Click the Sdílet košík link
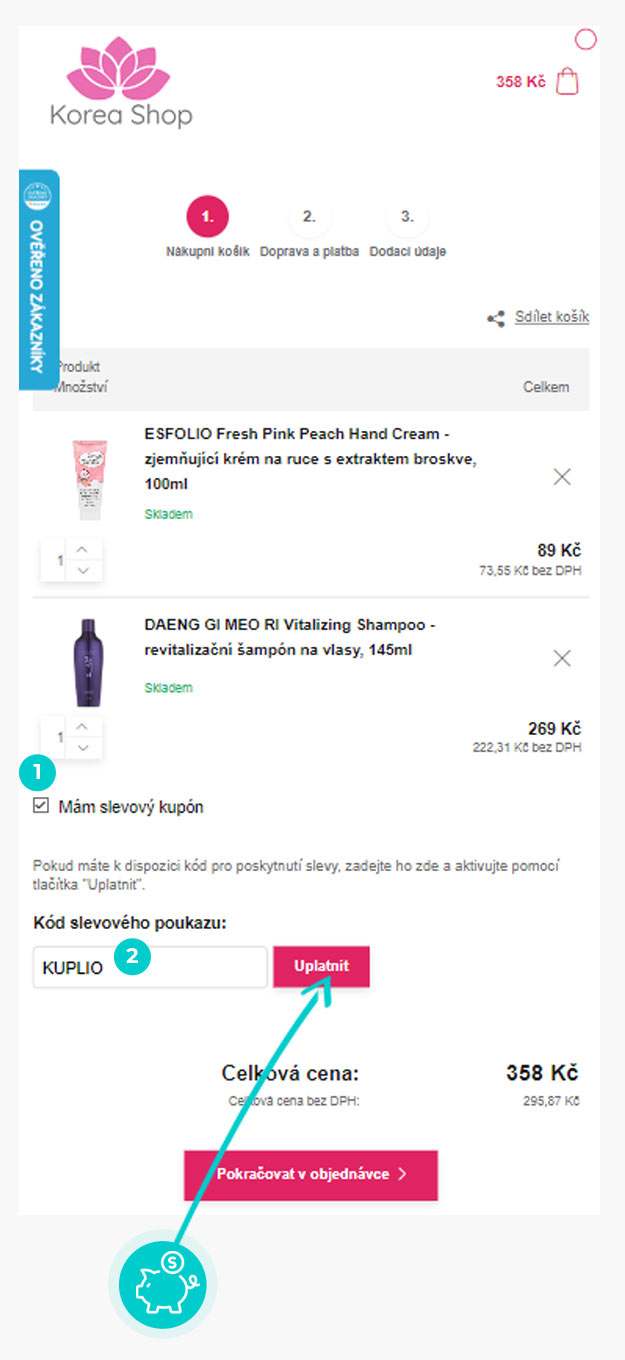The width and height of the screenshot is (625, 1360). pos(551,317)
